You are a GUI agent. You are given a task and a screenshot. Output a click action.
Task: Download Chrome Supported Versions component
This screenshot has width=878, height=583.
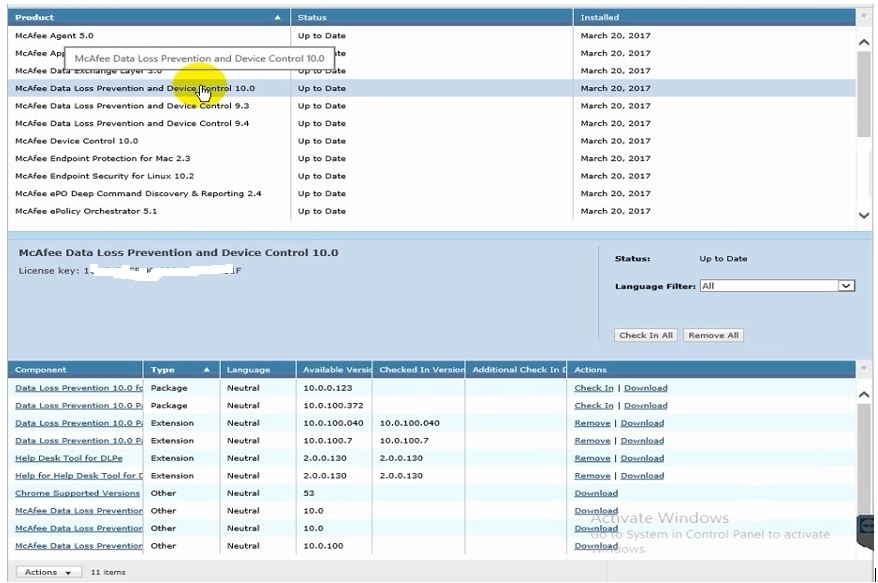(596, 493)
